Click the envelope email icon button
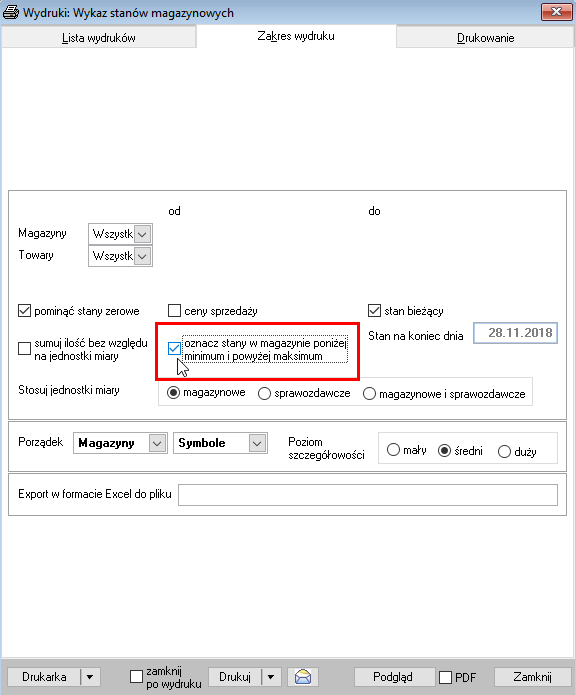The width and height of the screenshot is (576, 695). point(303,677)
